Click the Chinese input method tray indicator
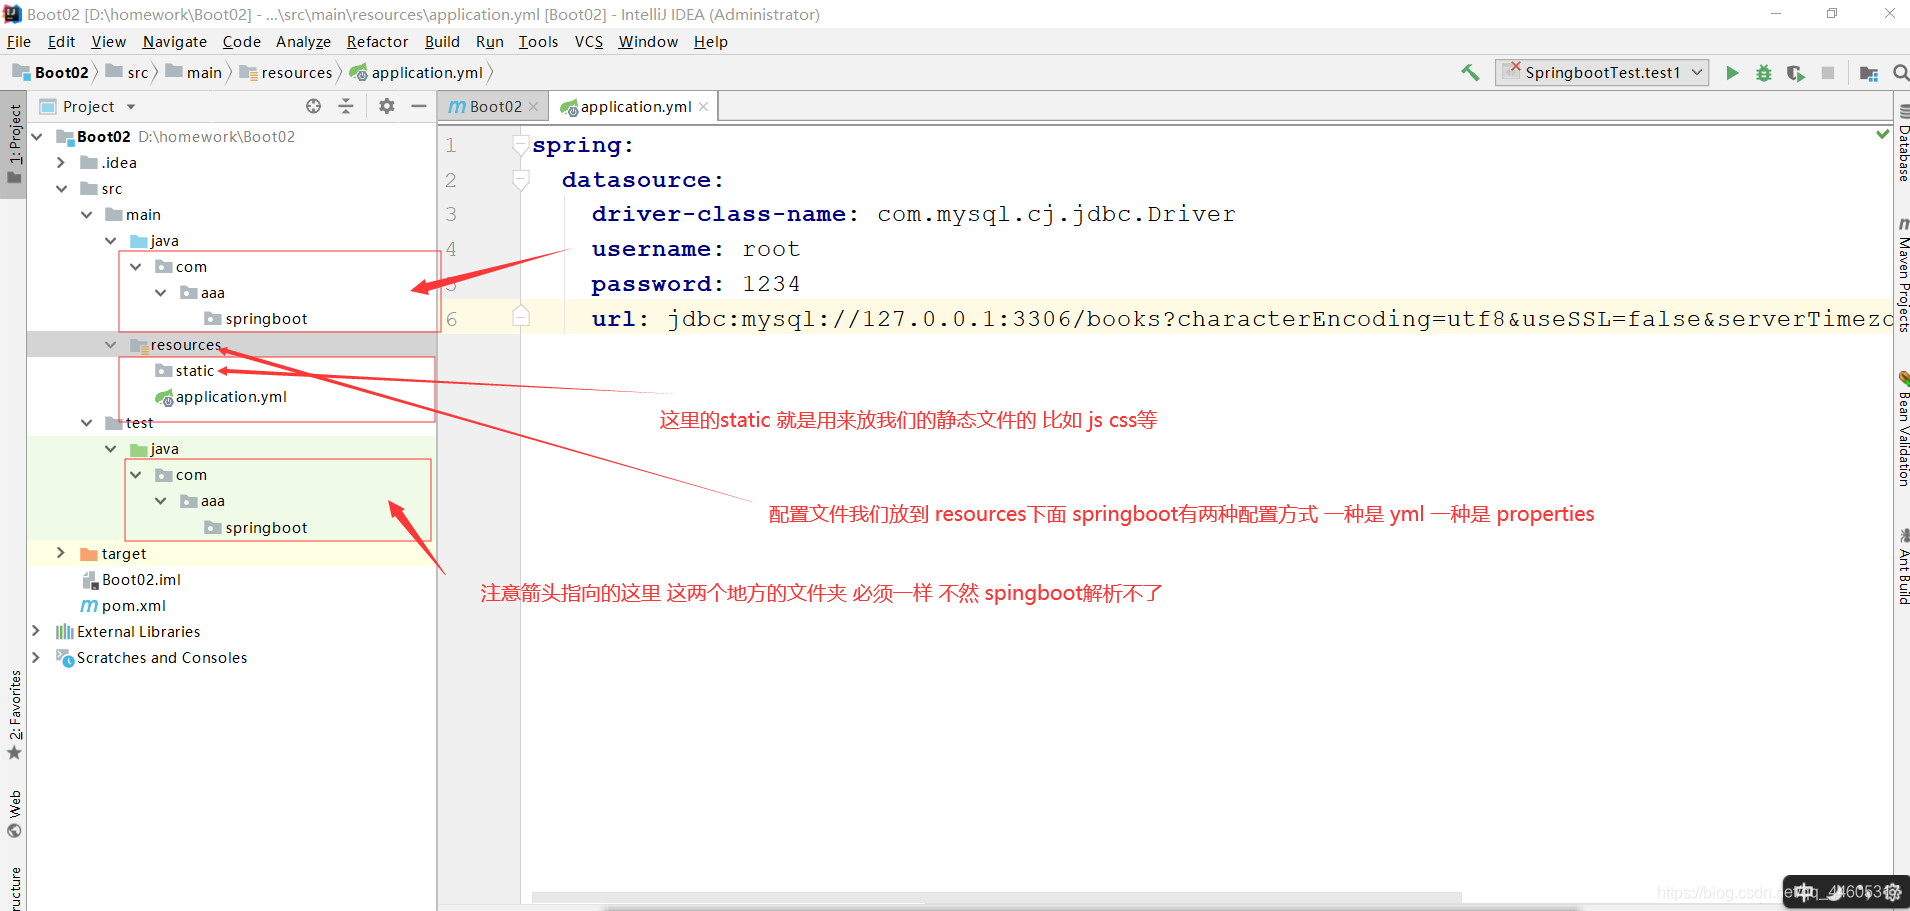Image resolution: width=1910 pixels, height=911 pixels. click(1805, 892)
